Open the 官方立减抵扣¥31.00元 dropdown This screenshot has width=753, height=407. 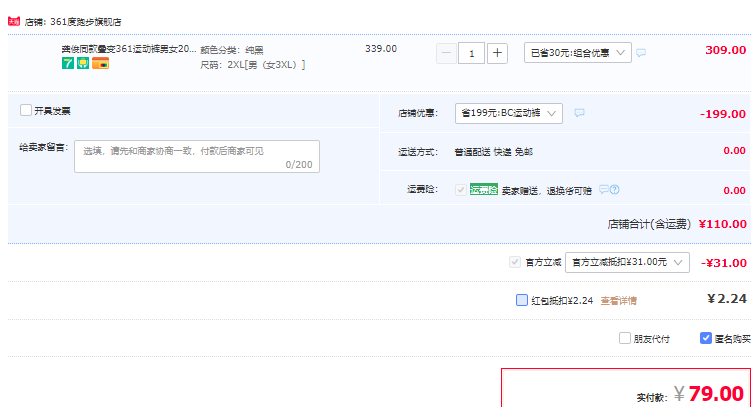(627, 263)
